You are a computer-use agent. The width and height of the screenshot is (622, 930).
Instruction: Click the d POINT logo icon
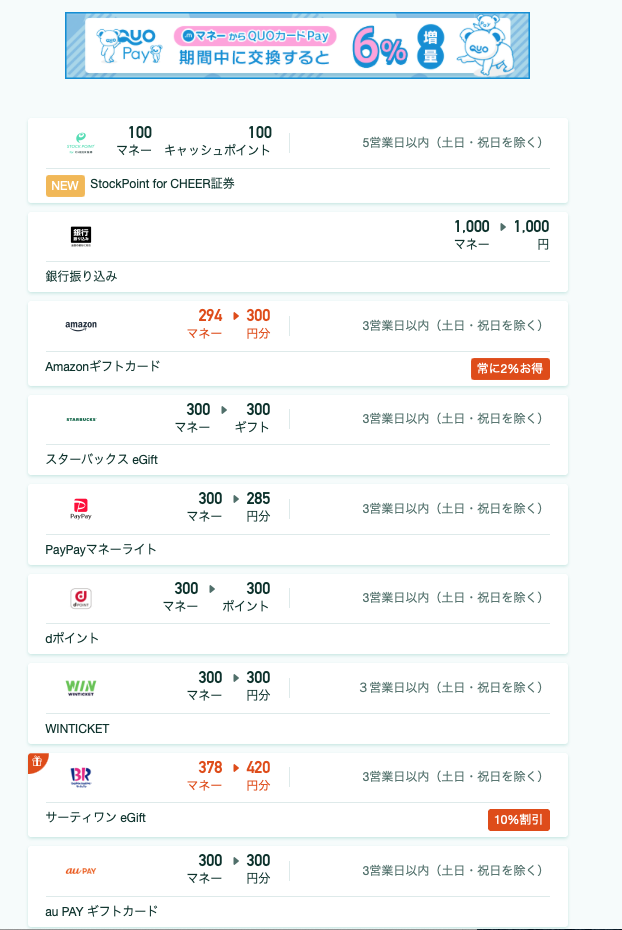(x=81, y=598)
